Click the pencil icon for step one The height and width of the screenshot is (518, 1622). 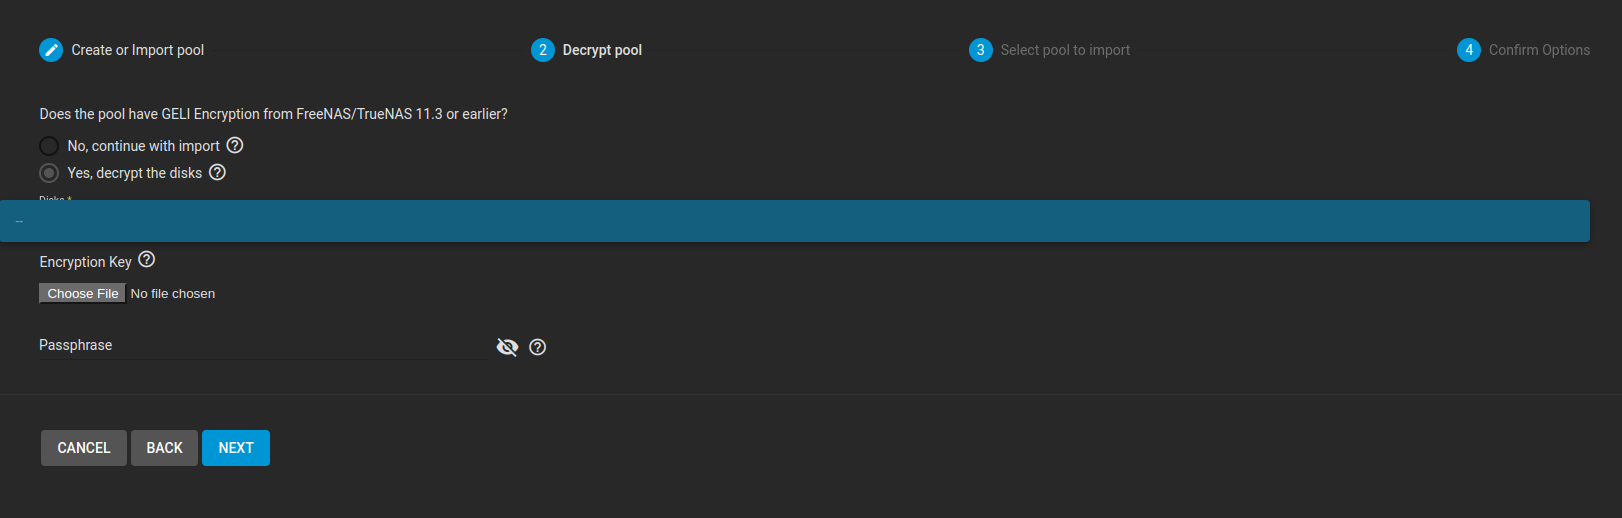coord(51,50)
